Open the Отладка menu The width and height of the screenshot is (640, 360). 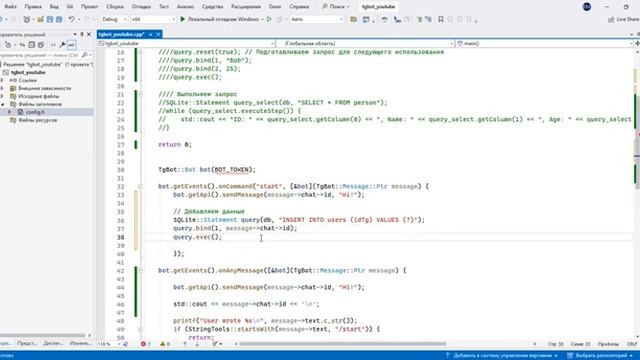141,7
